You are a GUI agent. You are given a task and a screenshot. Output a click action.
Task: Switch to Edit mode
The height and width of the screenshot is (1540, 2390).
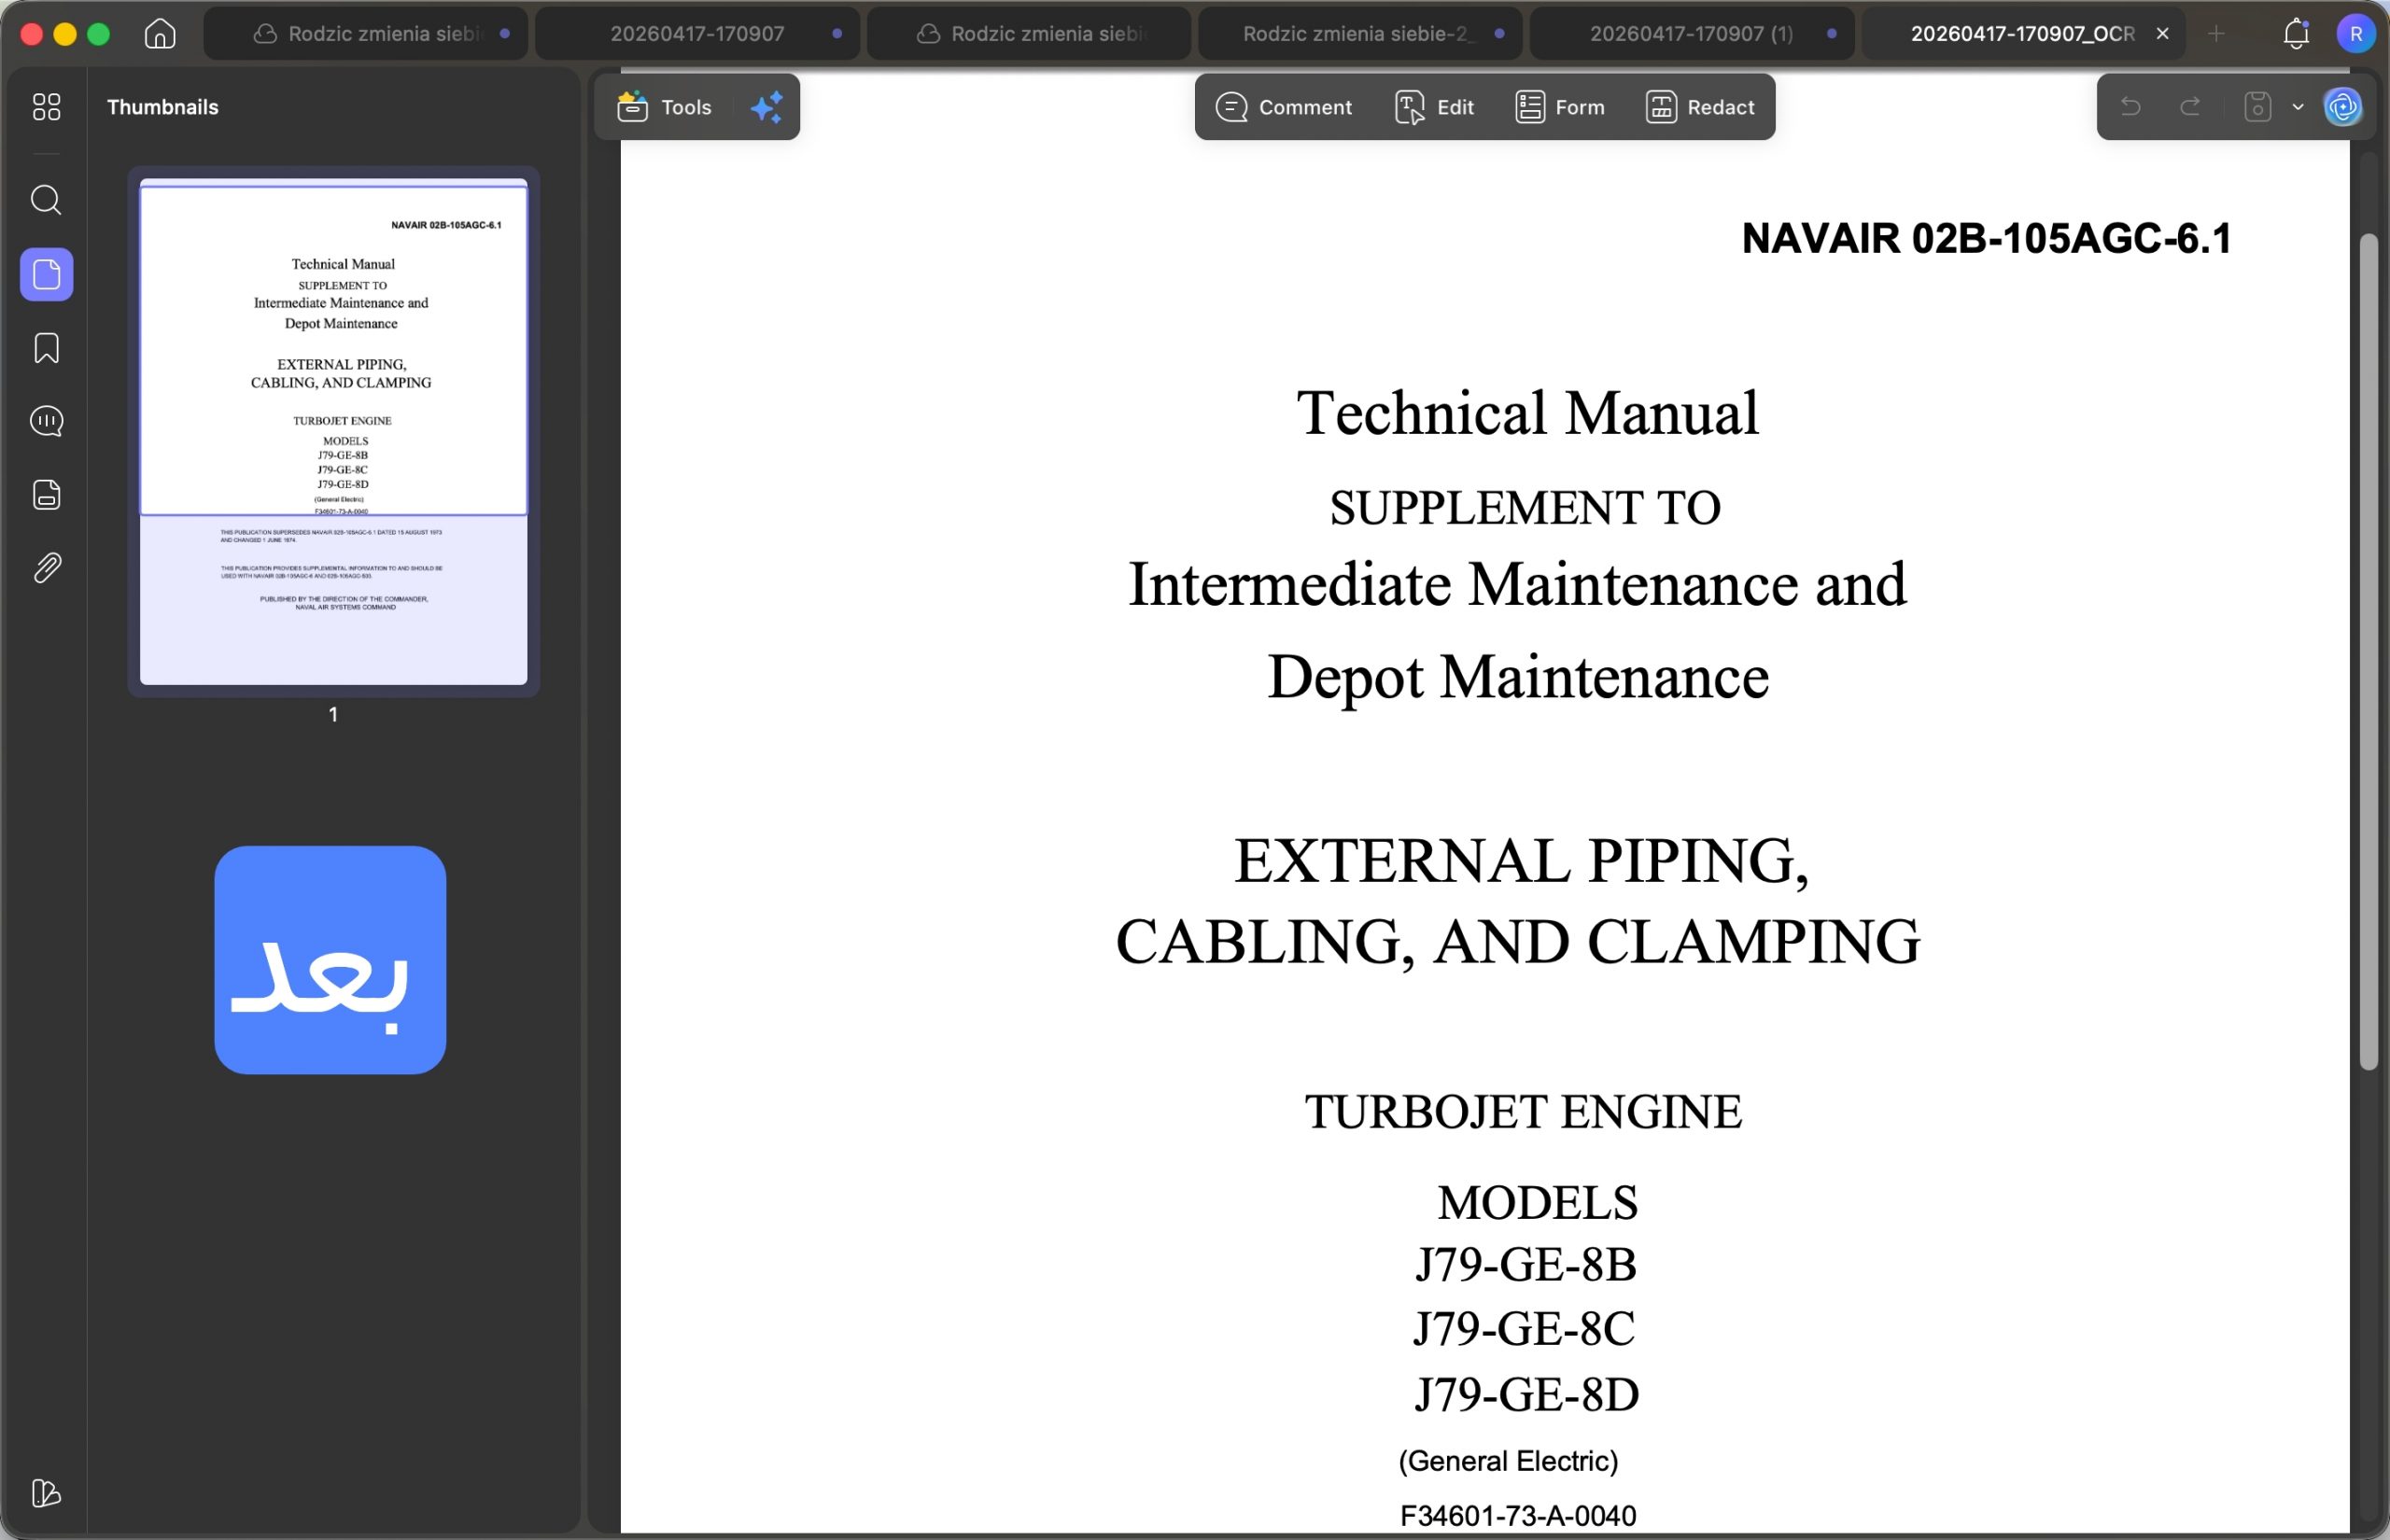click(x=1434, y=107)
